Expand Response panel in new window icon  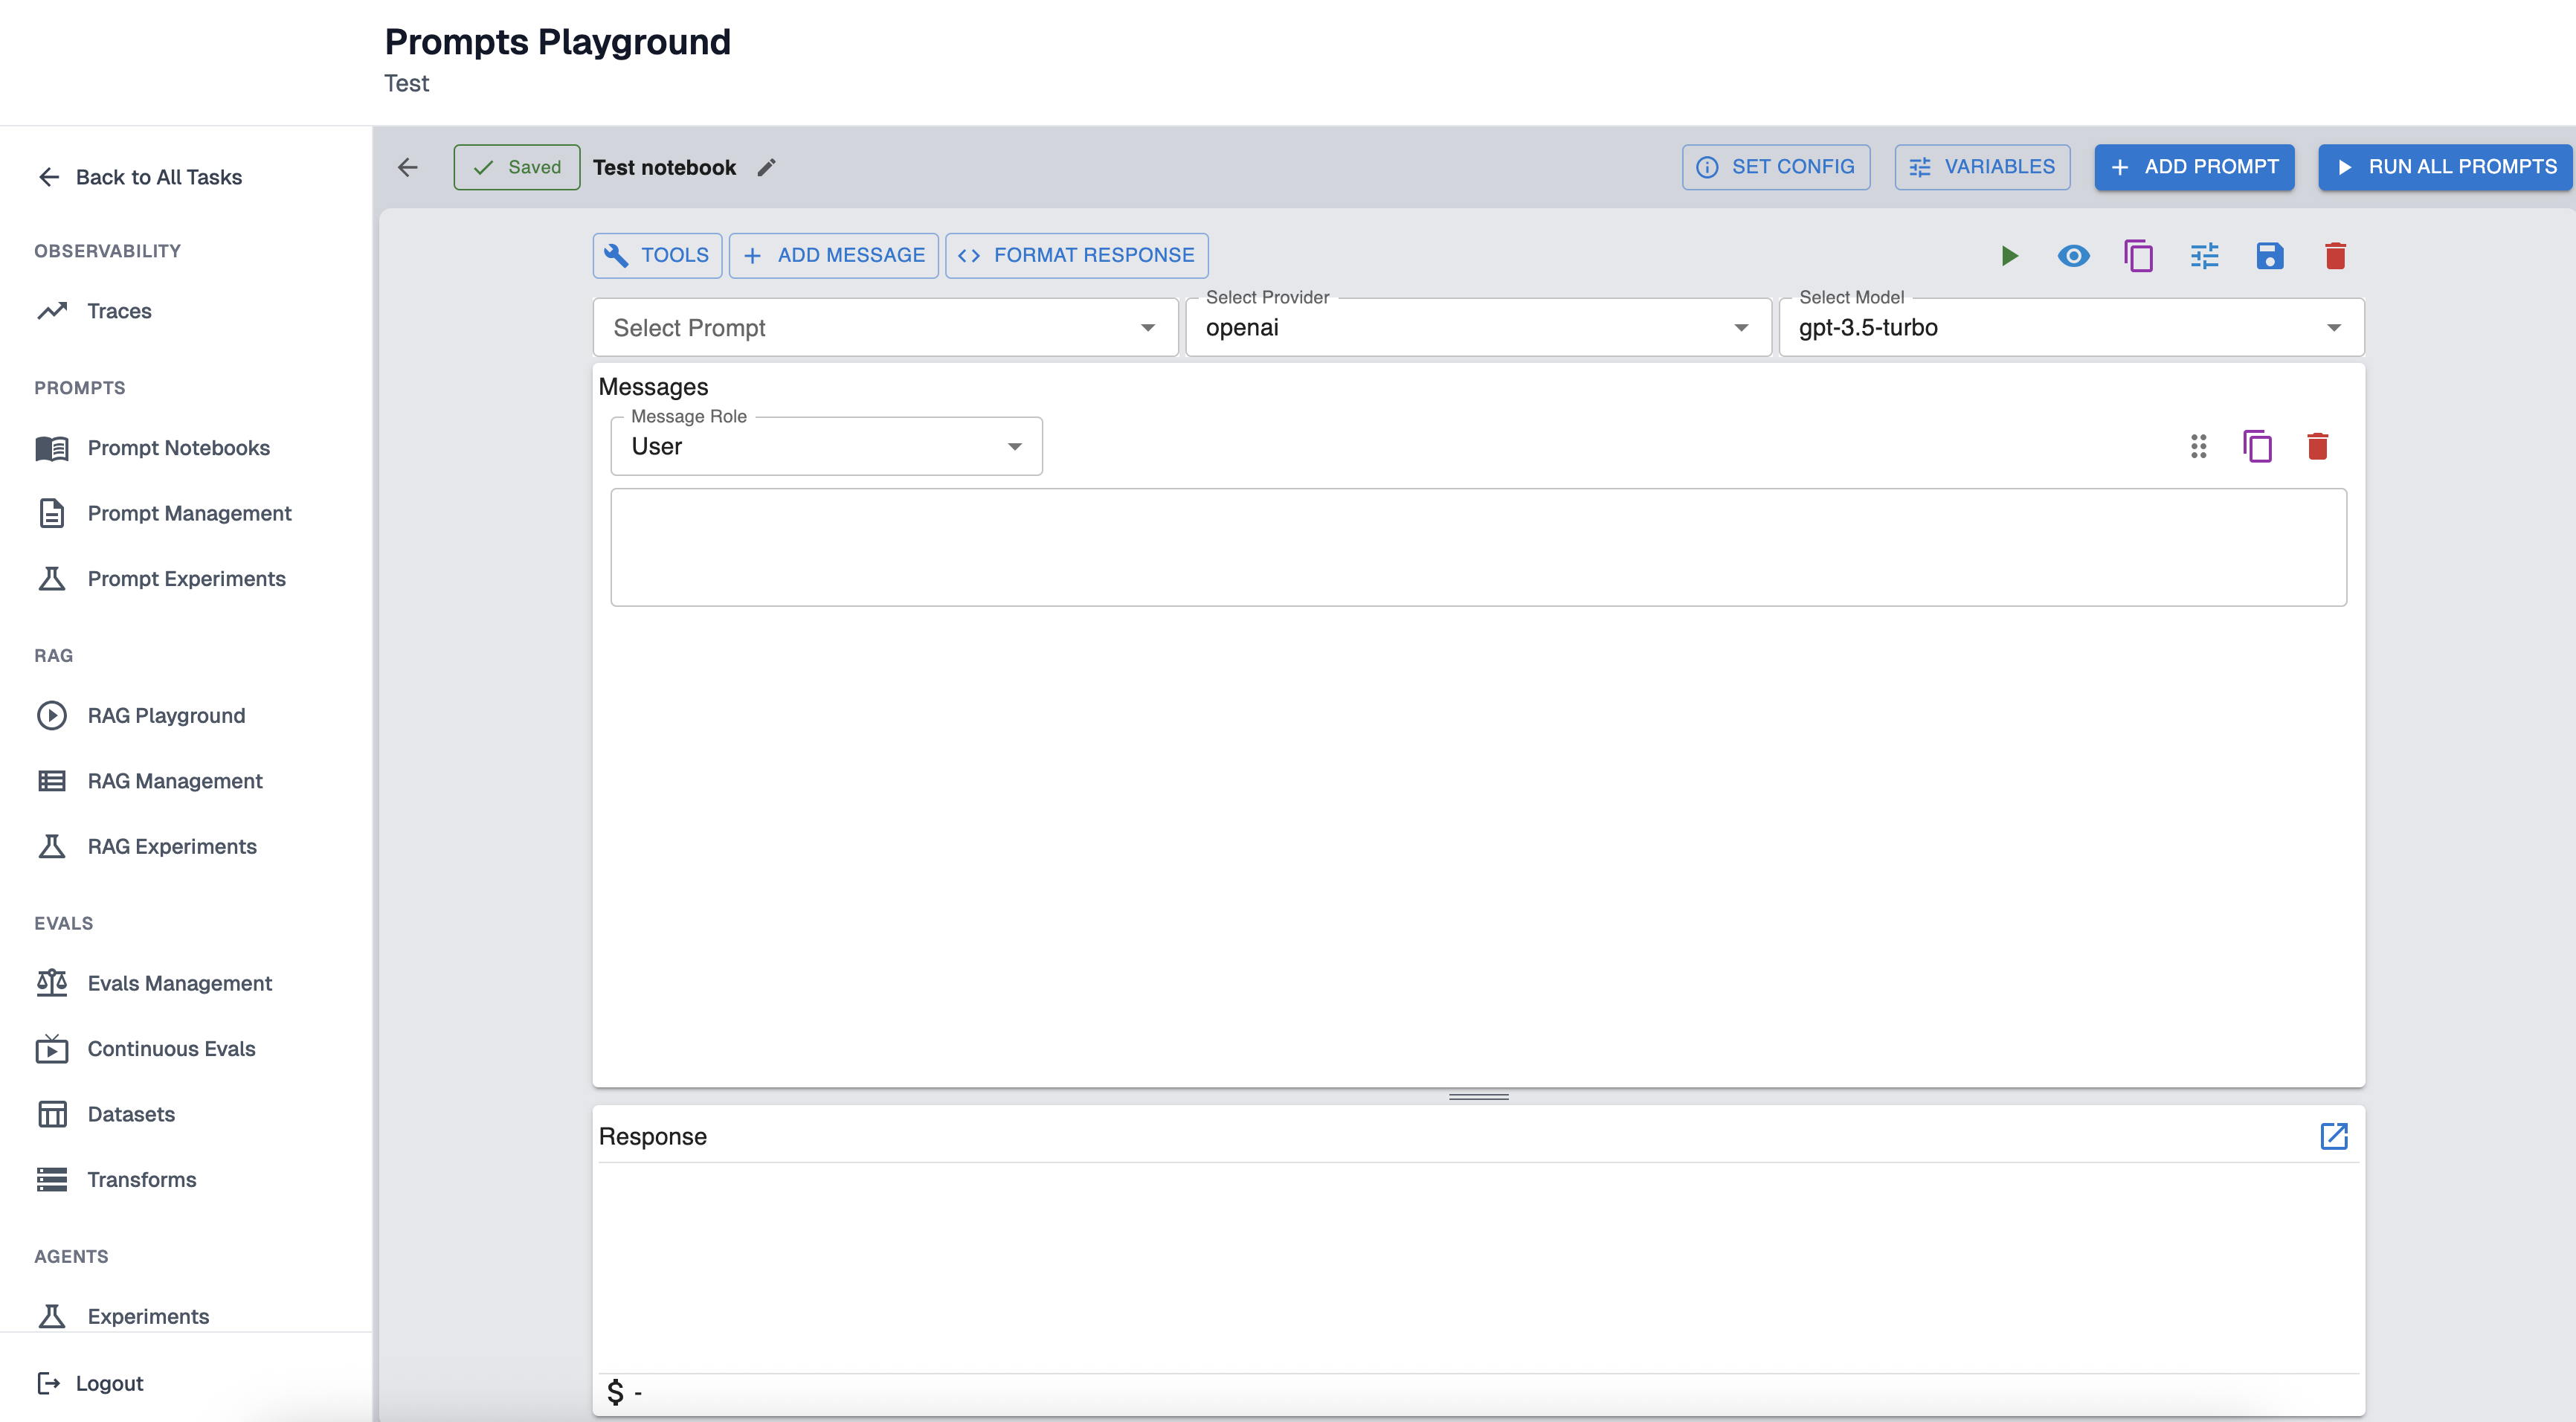pos(2333,1136)
